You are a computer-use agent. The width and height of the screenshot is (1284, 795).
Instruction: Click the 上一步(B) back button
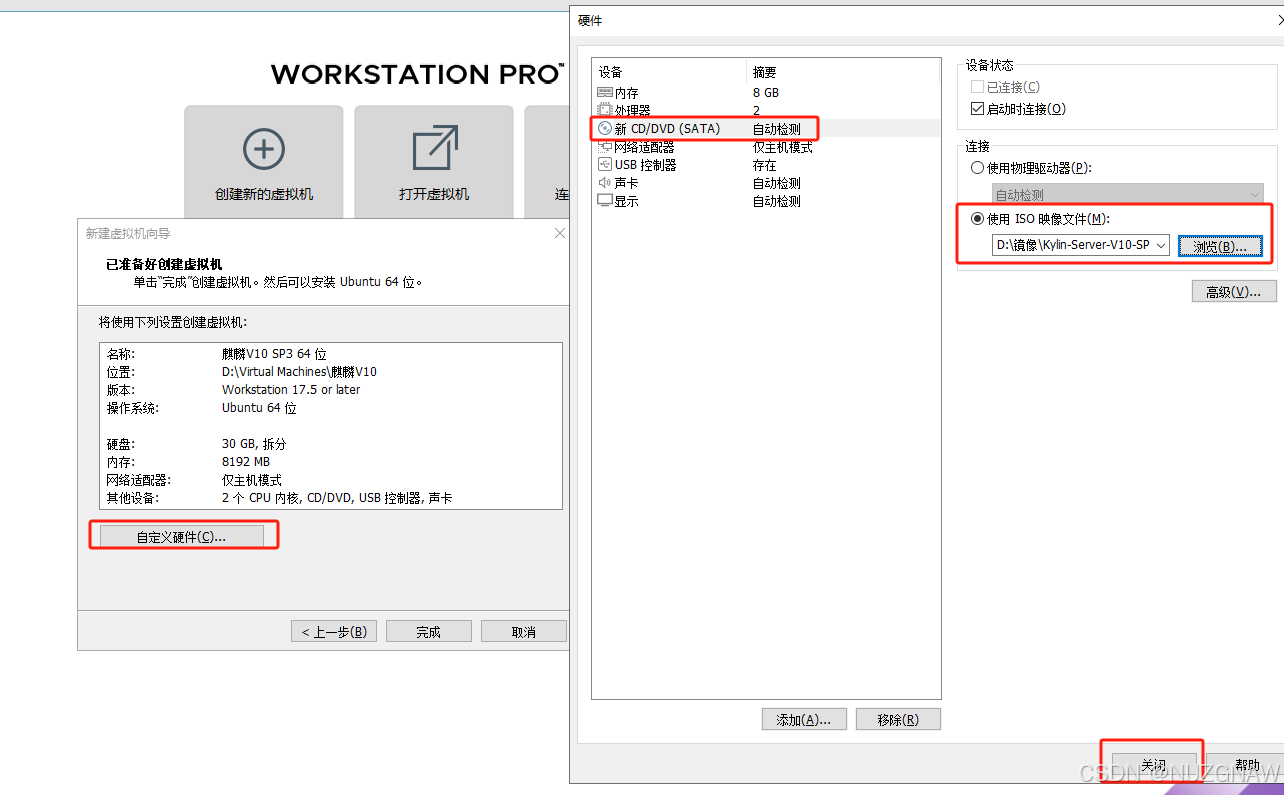coord(334,632)
